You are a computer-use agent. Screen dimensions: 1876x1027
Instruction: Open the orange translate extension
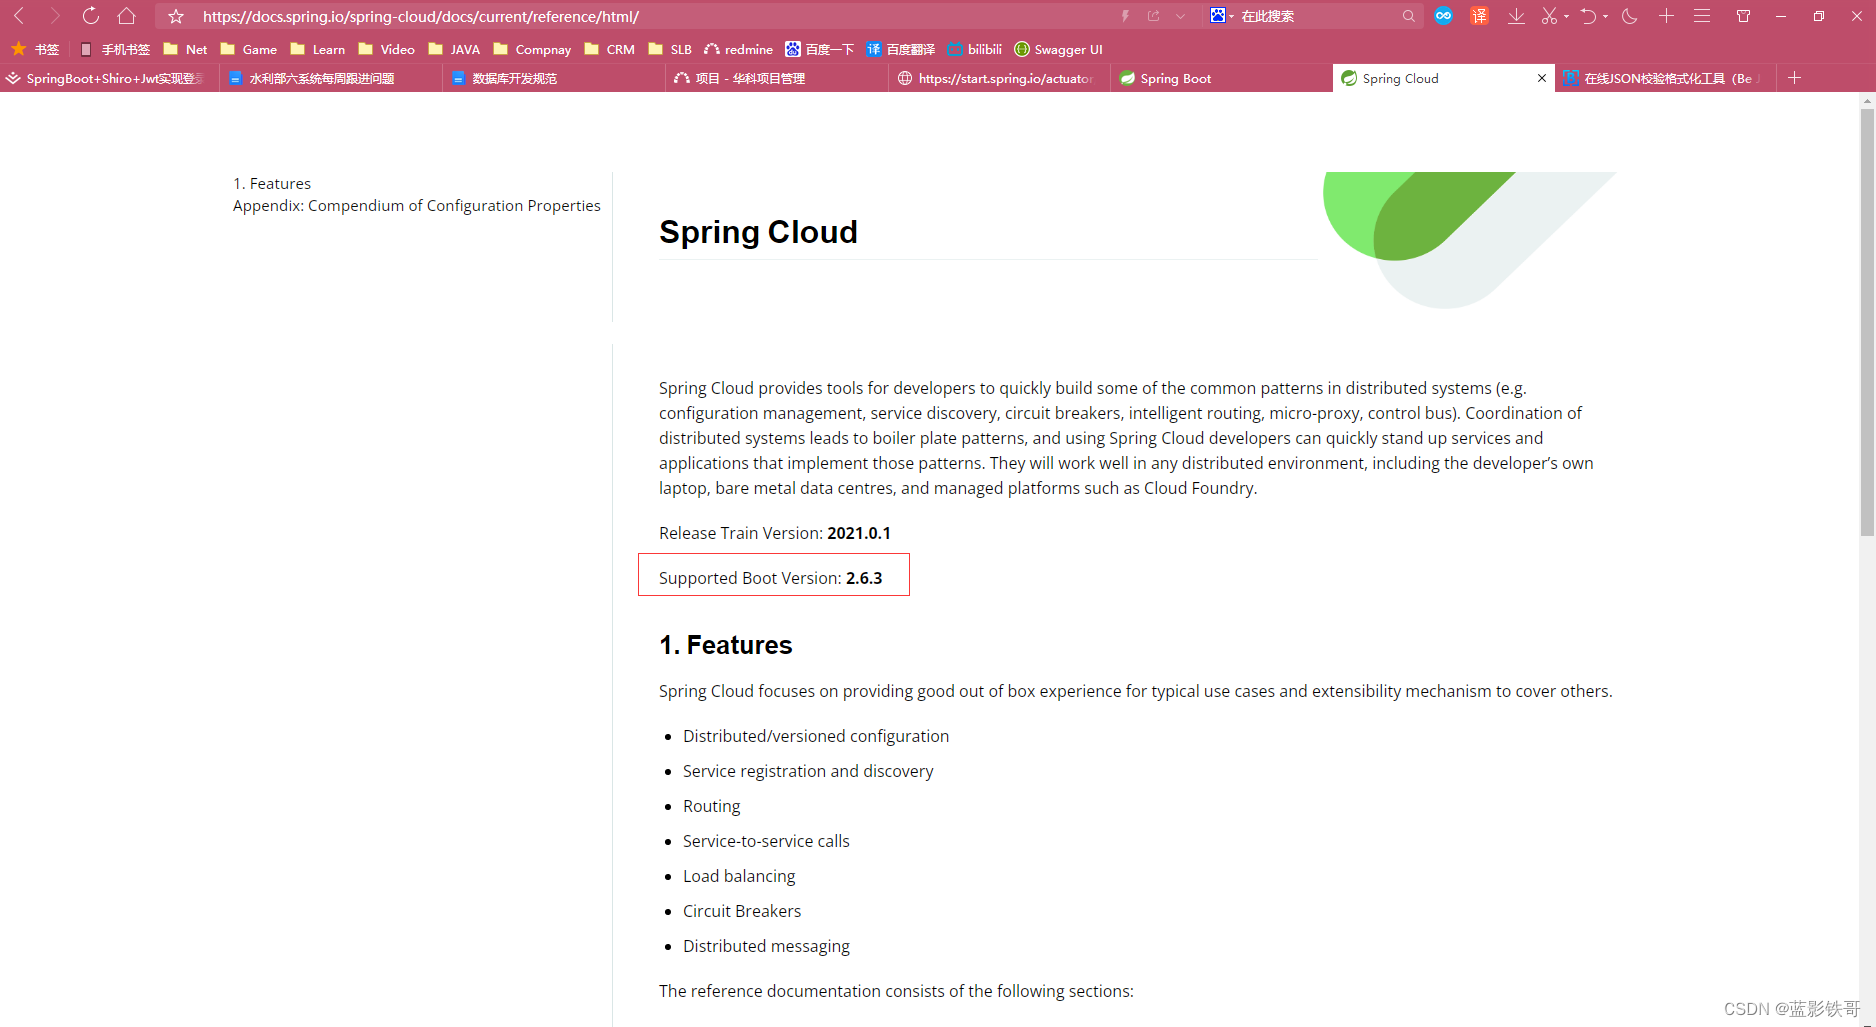pos(1479,16)
